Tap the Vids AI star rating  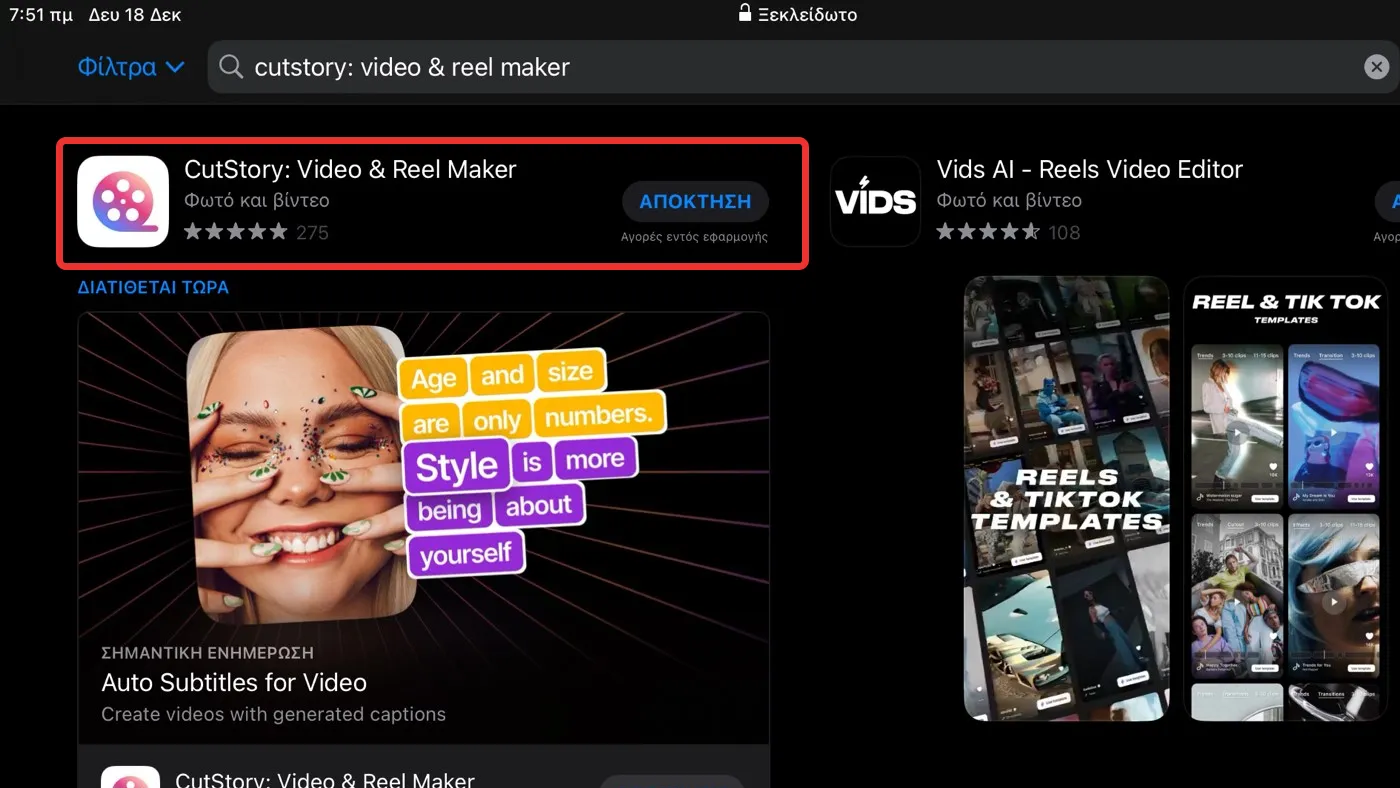click(988, 232)
